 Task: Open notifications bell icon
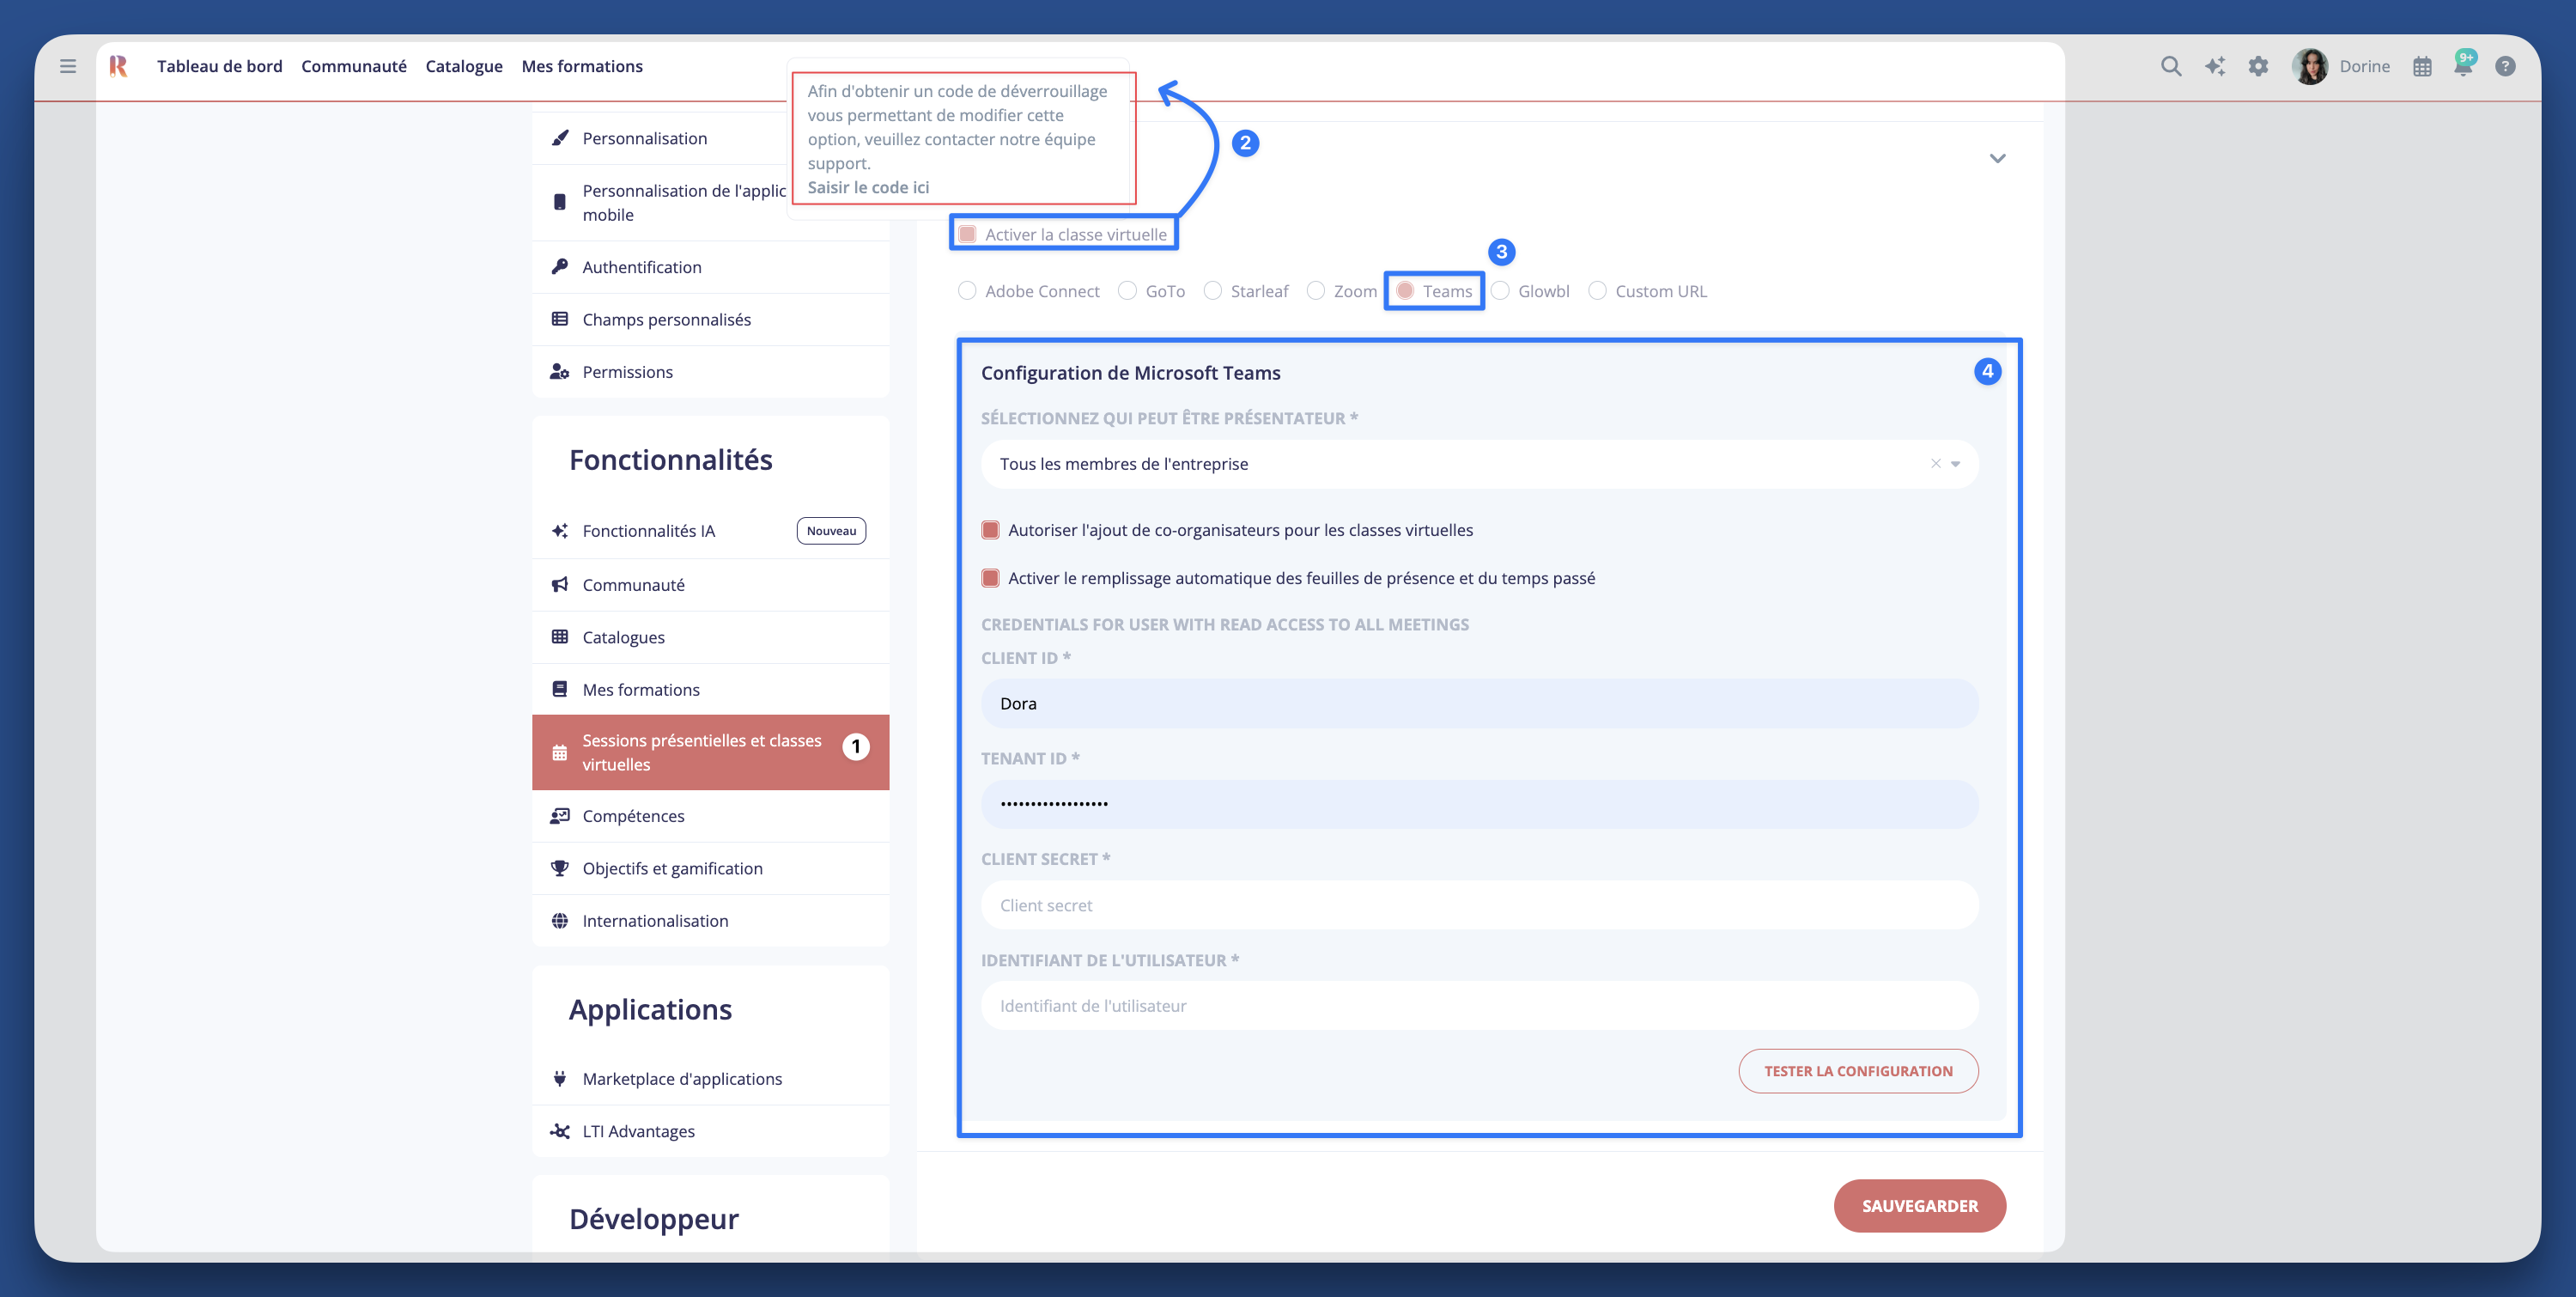coord(2462,67)
